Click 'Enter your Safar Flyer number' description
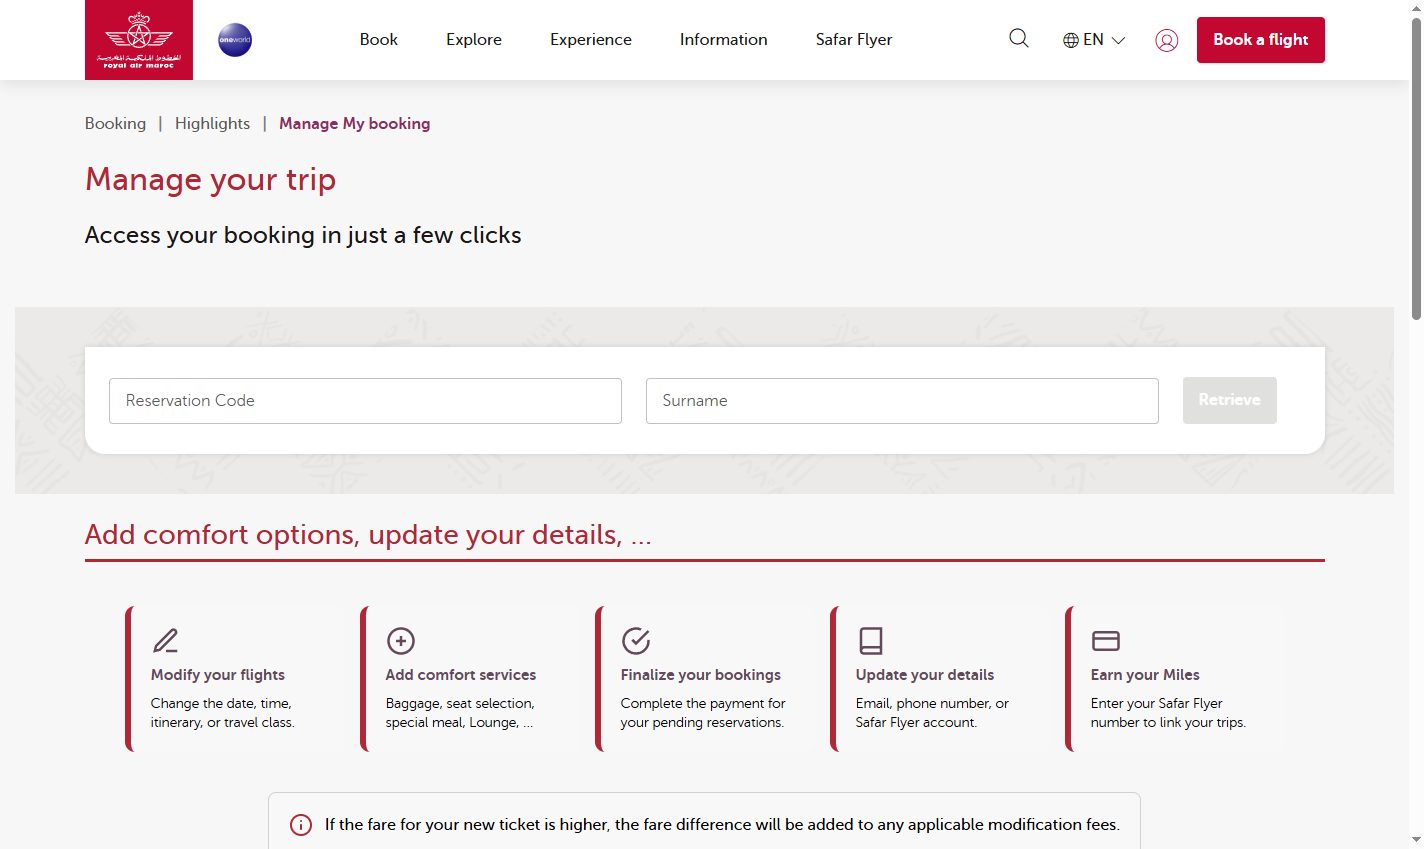 (x=1168, y=713)
